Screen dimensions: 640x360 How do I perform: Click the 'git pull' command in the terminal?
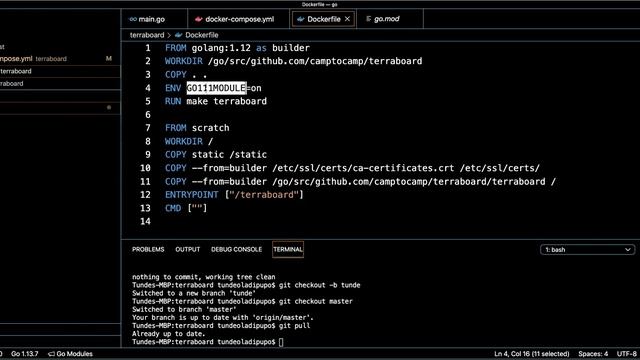pos(294,326)
